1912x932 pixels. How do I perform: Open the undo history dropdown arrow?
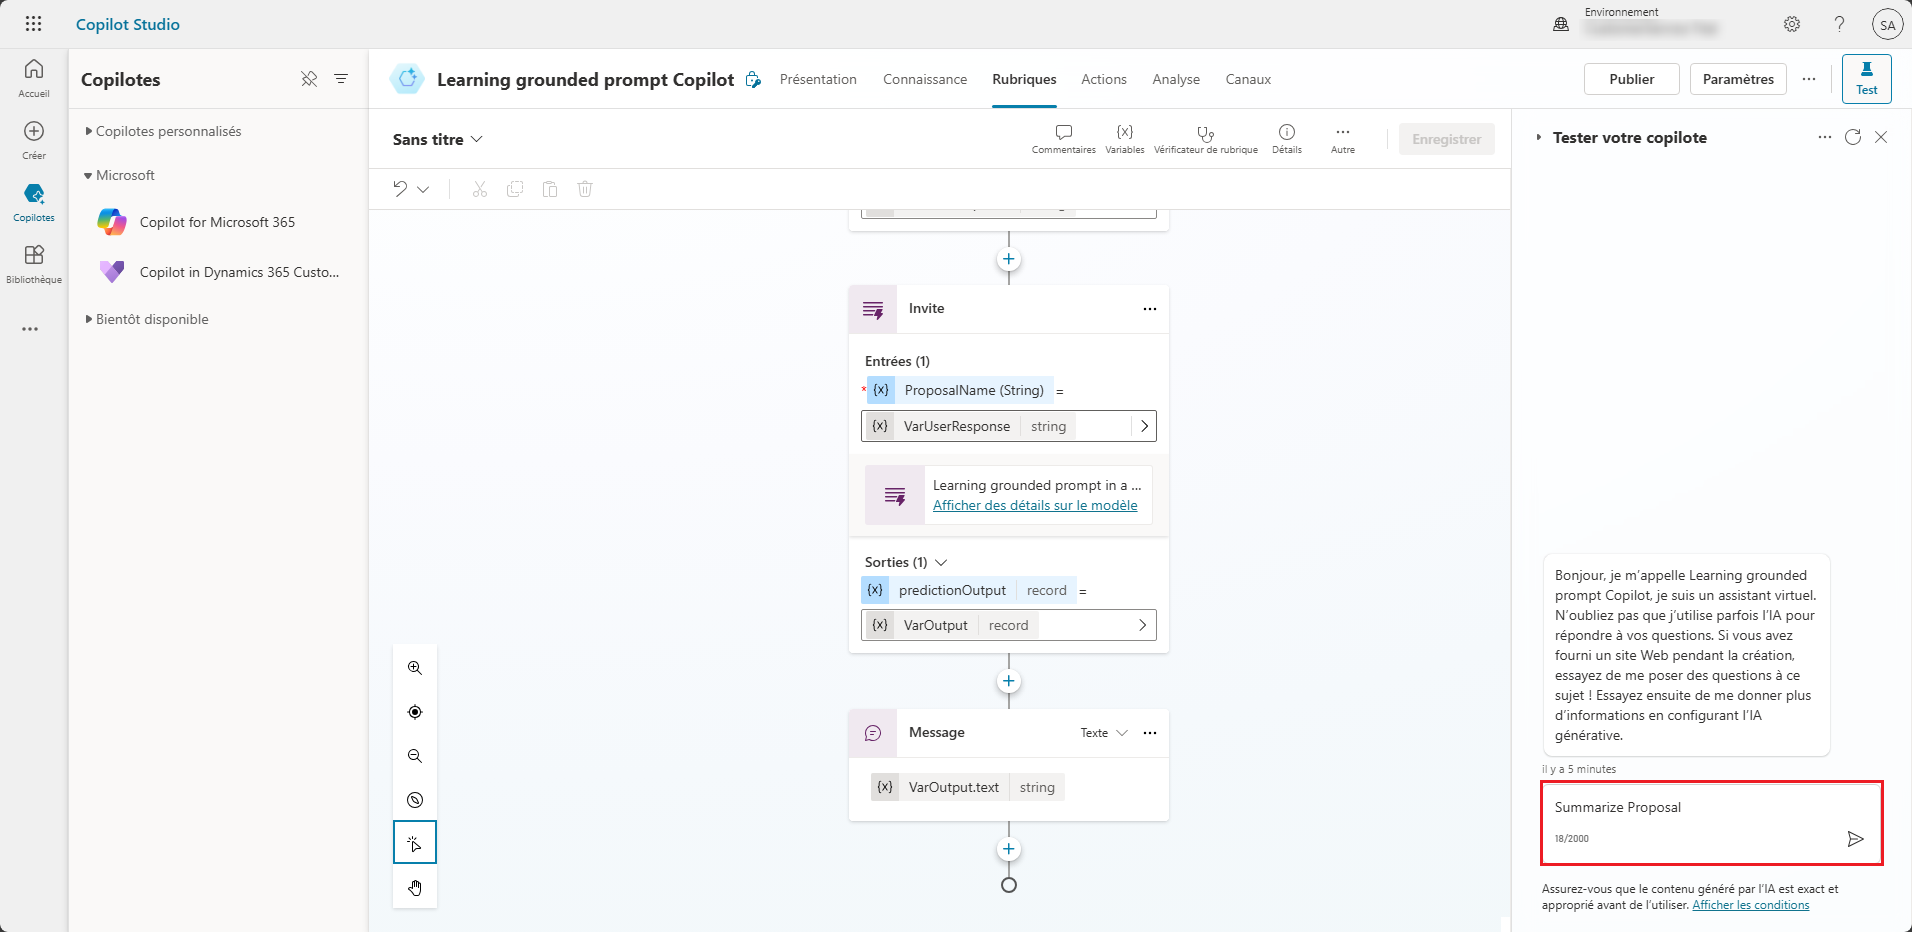click(423, 189)
